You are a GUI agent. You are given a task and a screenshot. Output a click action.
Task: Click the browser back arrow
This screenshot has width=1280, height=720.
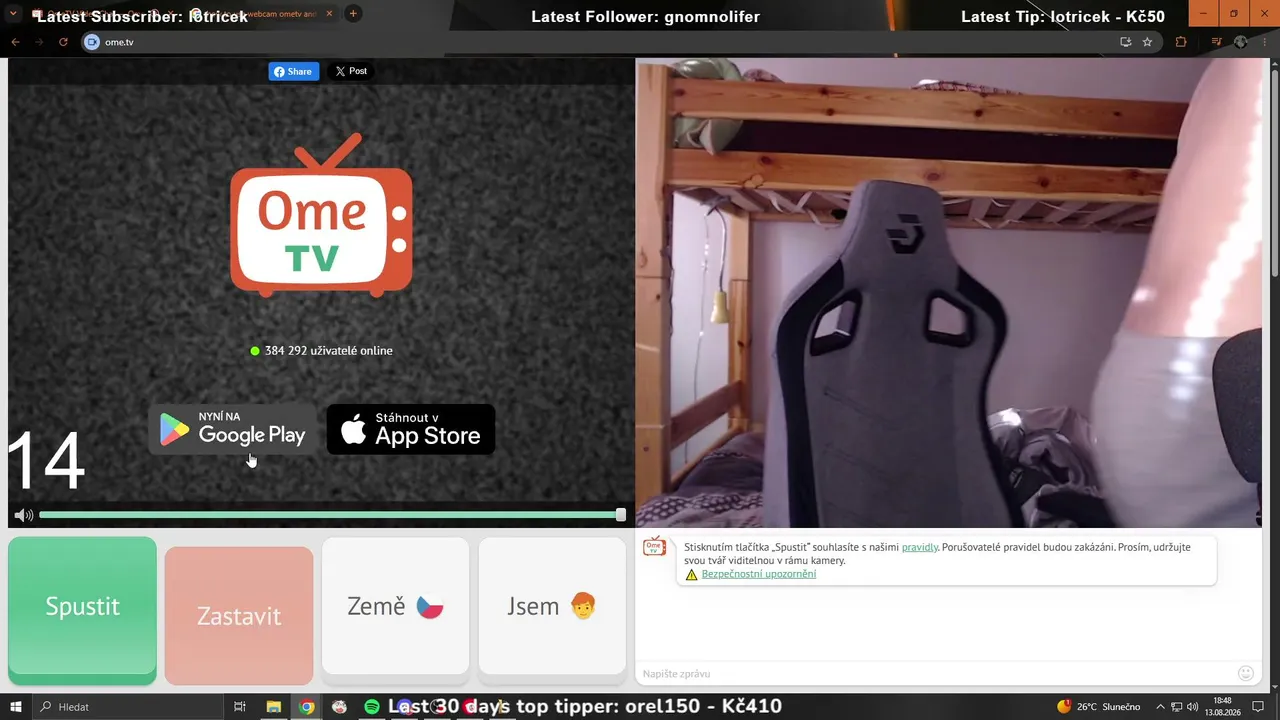click(x=15, y=42)
